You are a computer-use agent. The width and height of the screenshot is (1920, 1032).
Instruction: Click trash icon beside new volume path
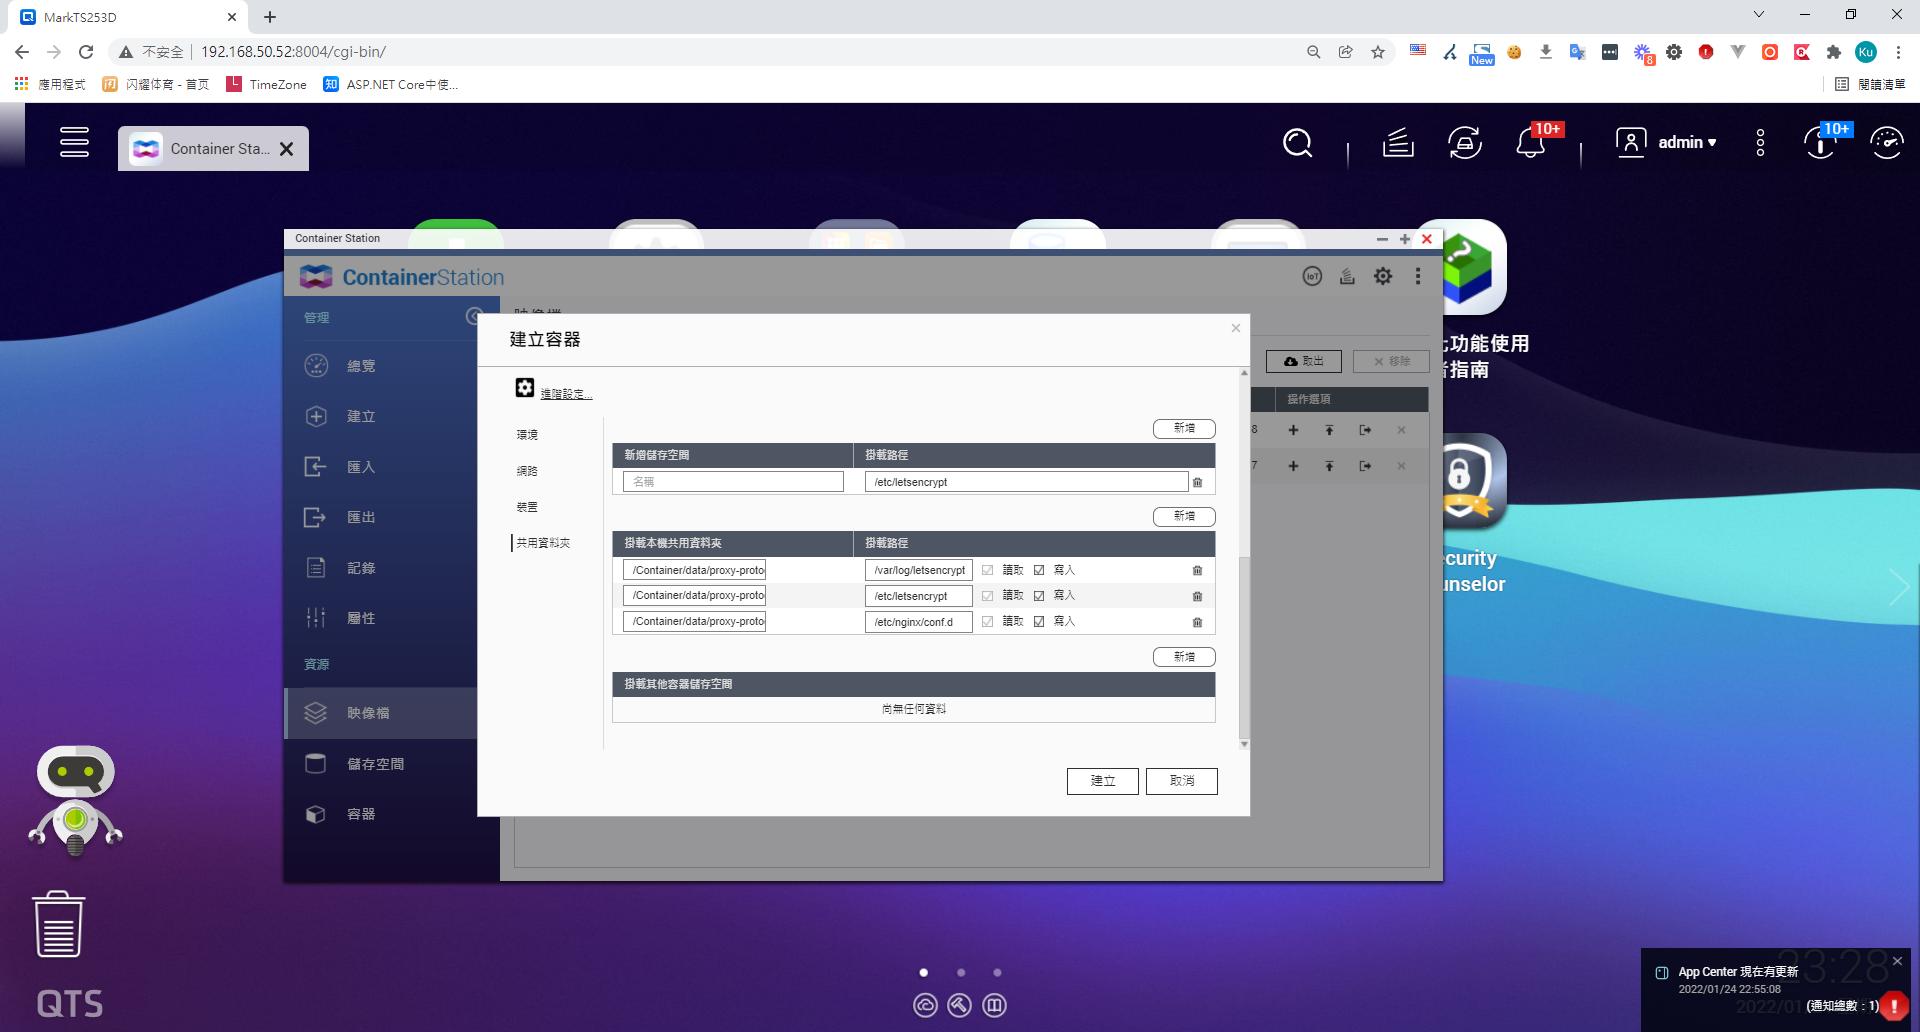pyautogui.click(x=1197, y=482)
